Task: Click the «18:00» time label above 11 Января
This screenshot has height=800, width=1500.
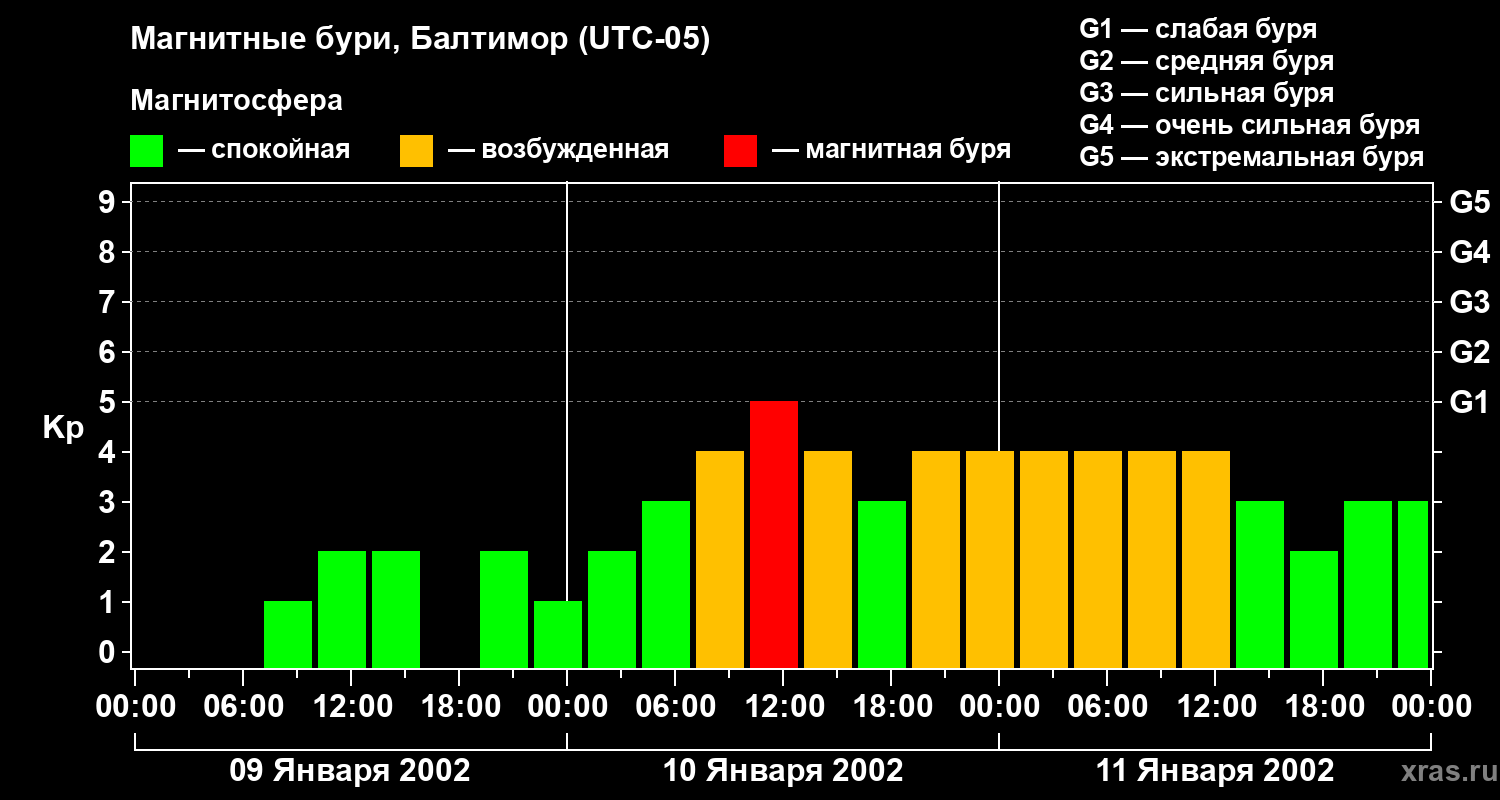Action: click(1323, 706)
